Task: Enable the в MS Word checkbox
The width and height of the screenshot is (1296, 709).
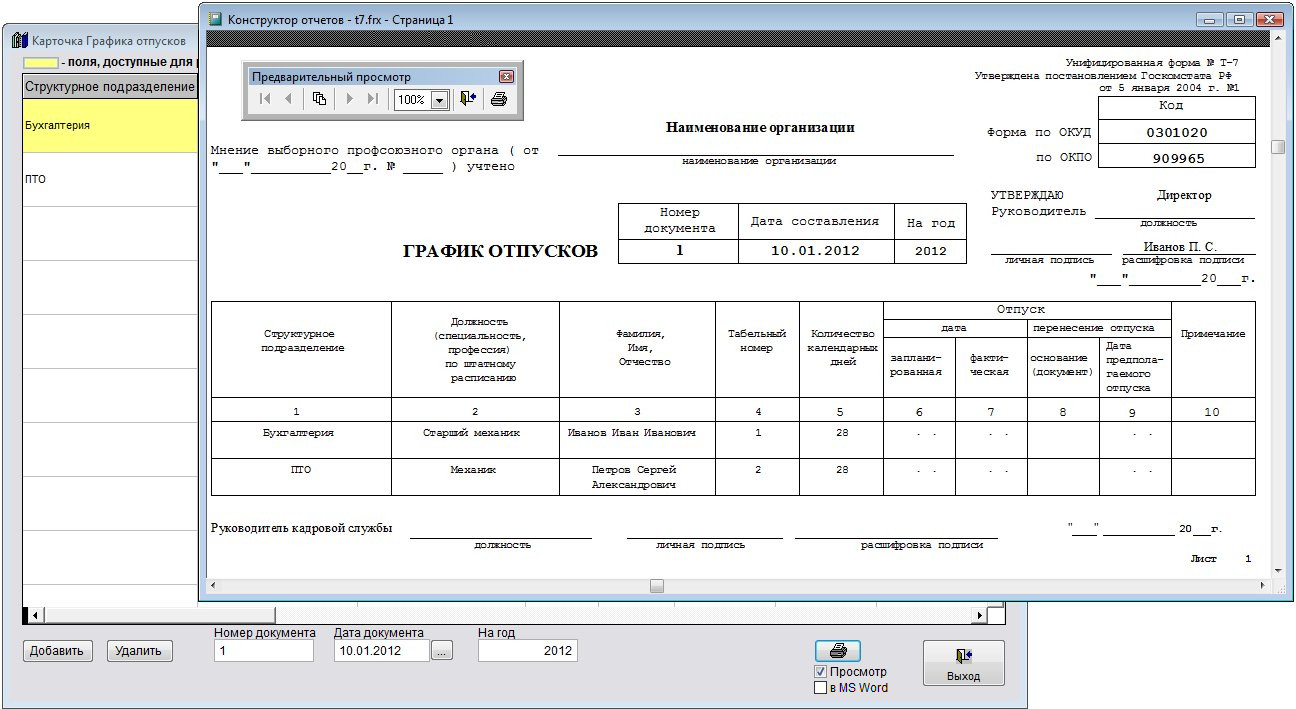Action: tap(821, 688)
